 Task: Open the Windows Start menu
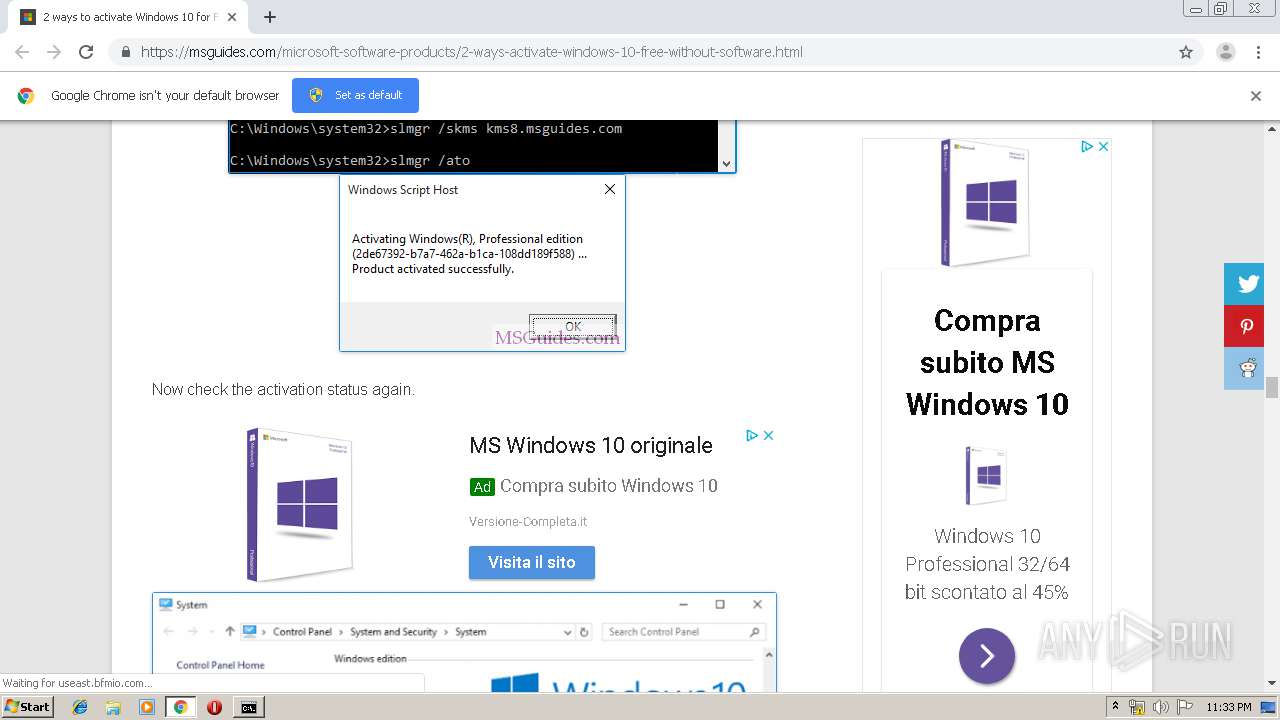coord(27,706)
